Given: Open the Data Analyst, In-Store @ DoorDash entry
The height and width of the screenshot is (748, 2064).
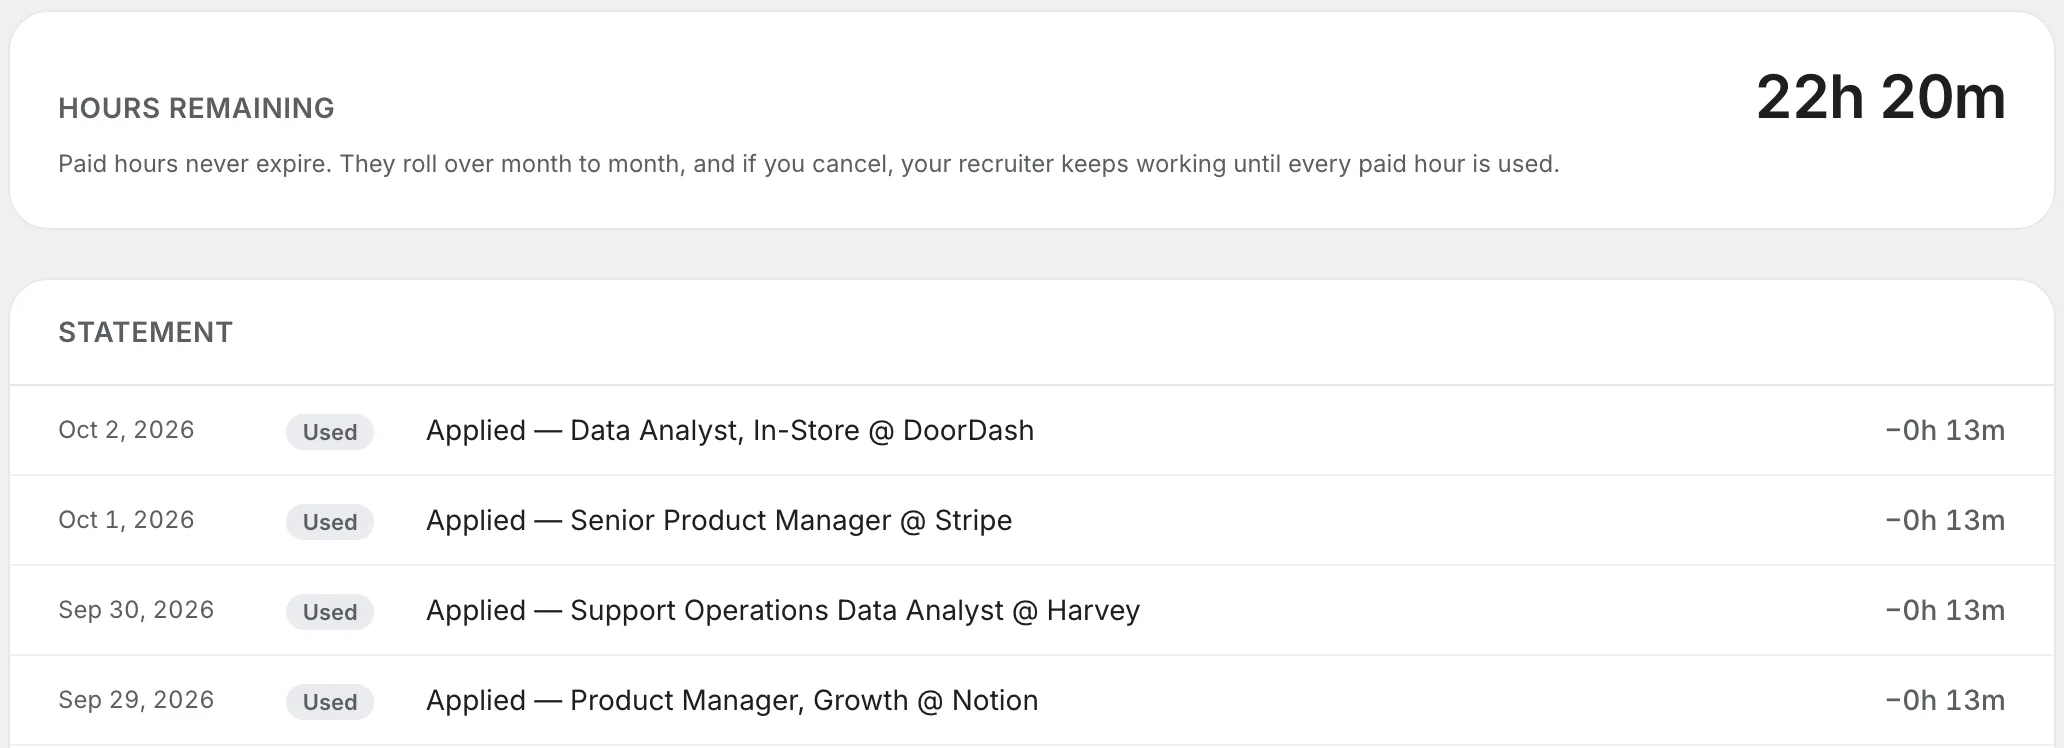Looking at the screenshot, I should [x=730, y=430].
